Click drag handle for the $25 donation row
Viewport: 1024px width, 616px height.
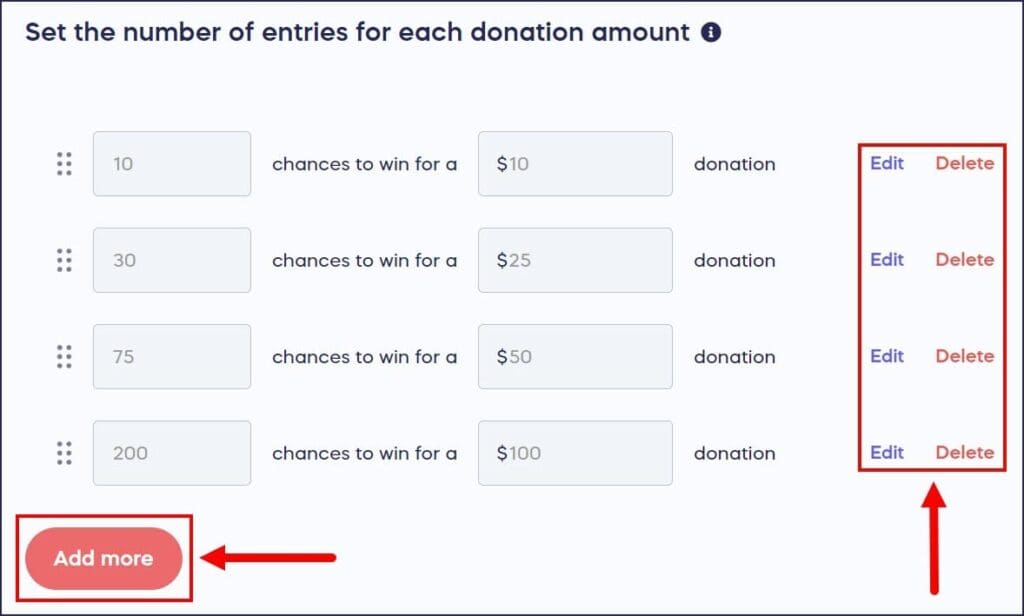coord(64,260)
